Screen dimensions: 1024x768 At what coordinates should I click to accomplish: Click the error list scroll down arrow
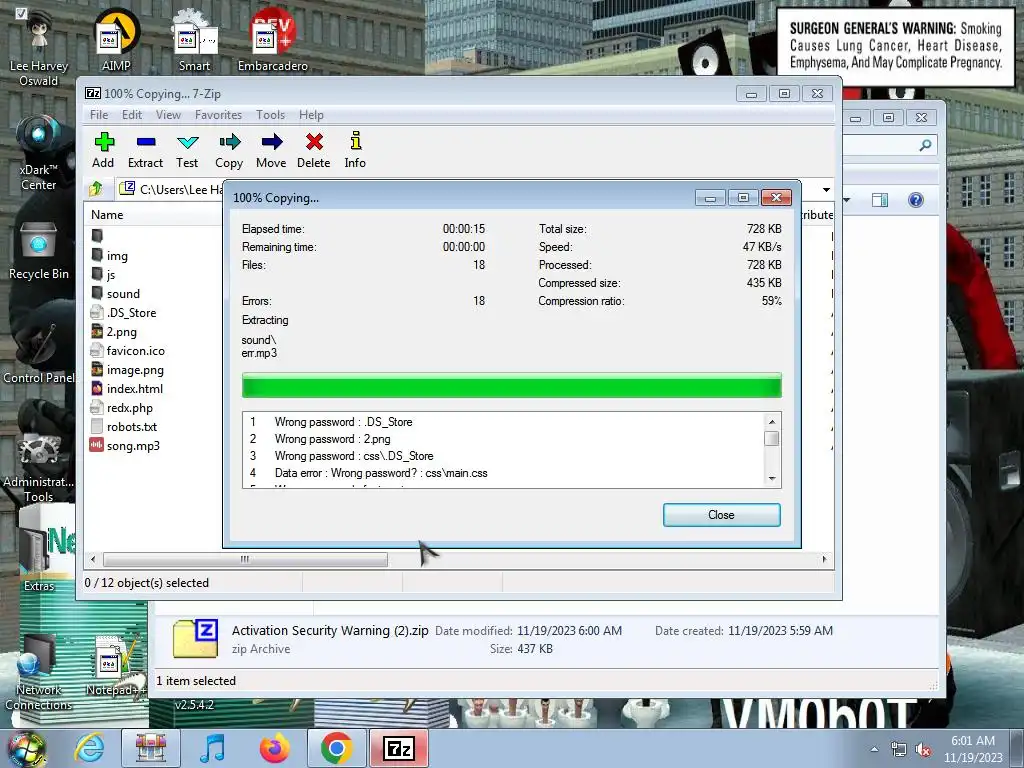click(x=772, y=479)
